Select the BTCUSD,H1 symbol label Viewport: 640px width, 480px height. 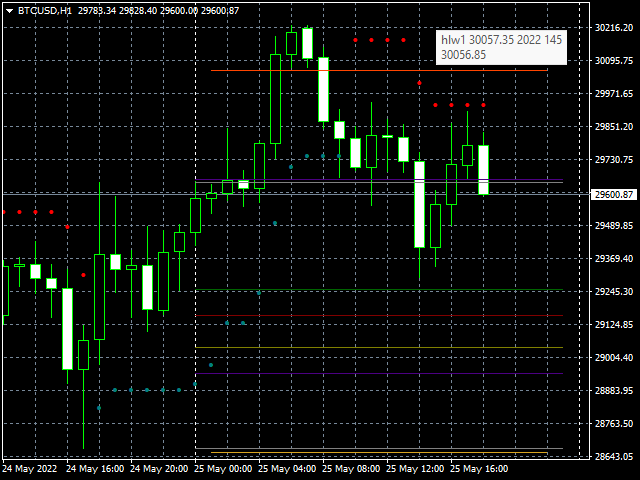(x=45, y=11)
